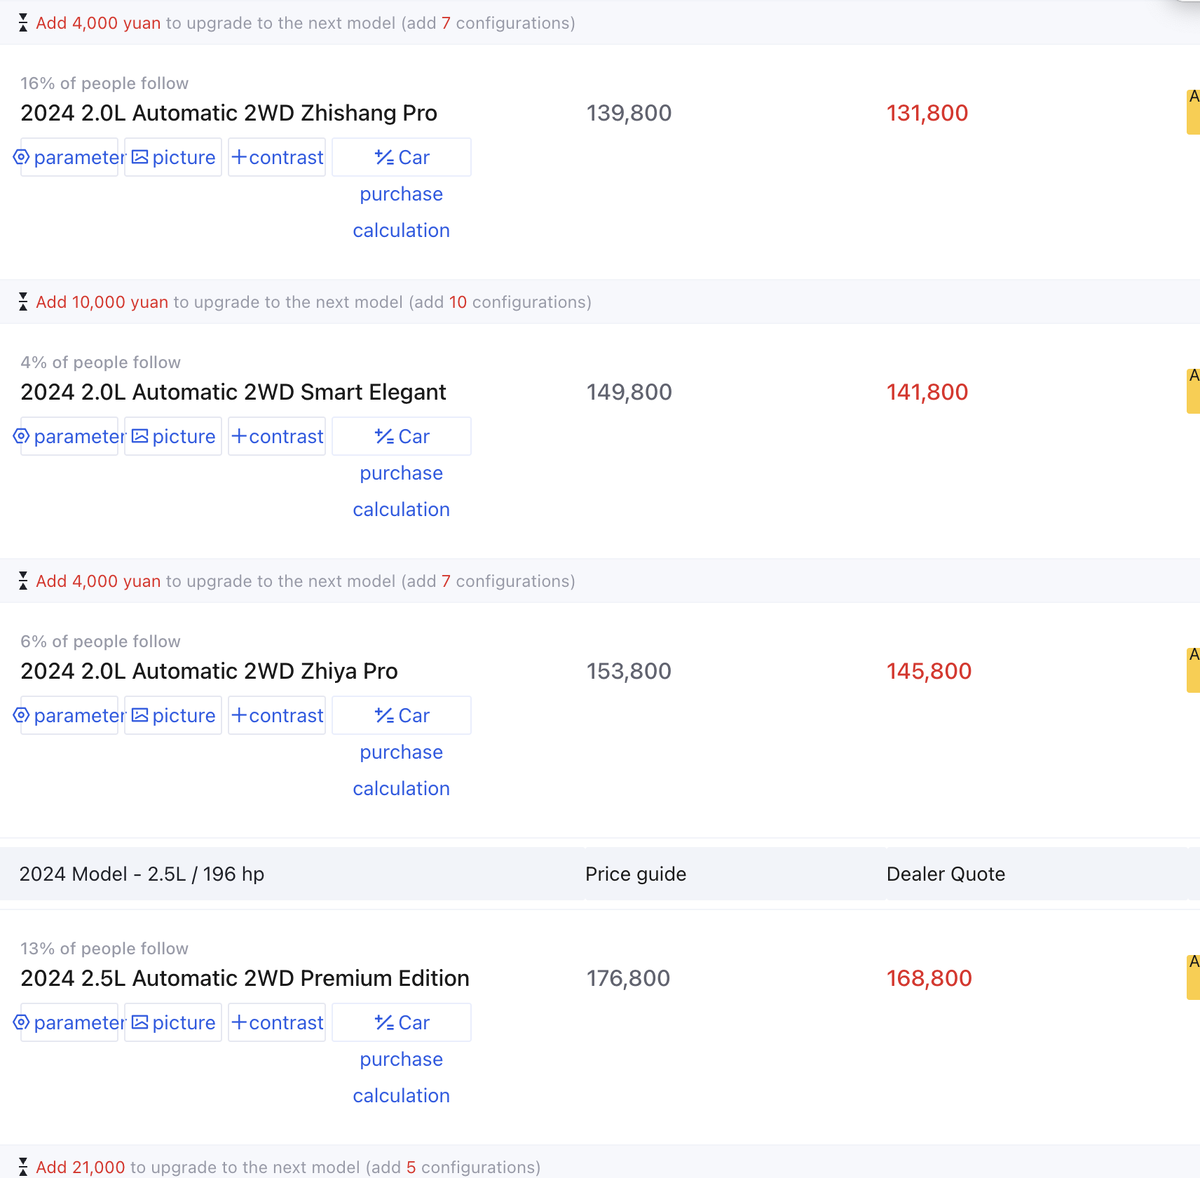Open the 2024 2.0L Automatic 2WD Zhishang Pro model
Viewport: 1200px width, 1178px height.
tap(229, 113)
